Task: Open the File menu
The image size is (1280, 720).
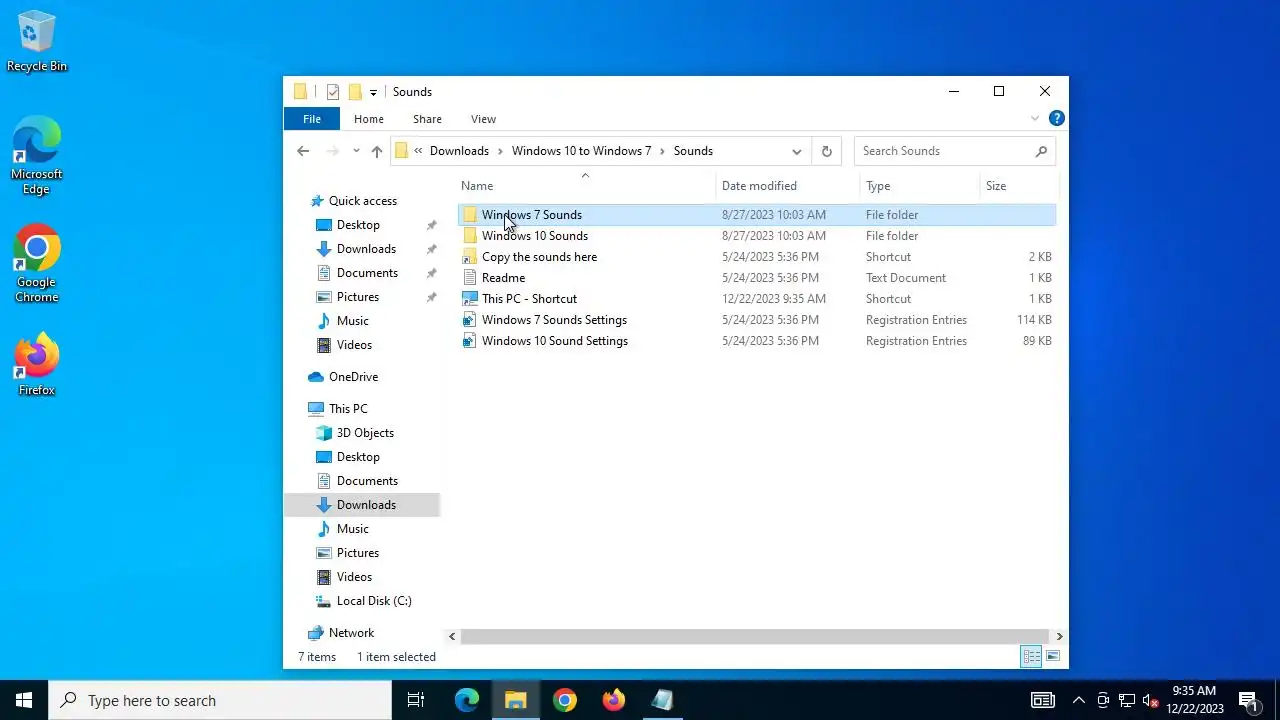Action: point(312,119)
